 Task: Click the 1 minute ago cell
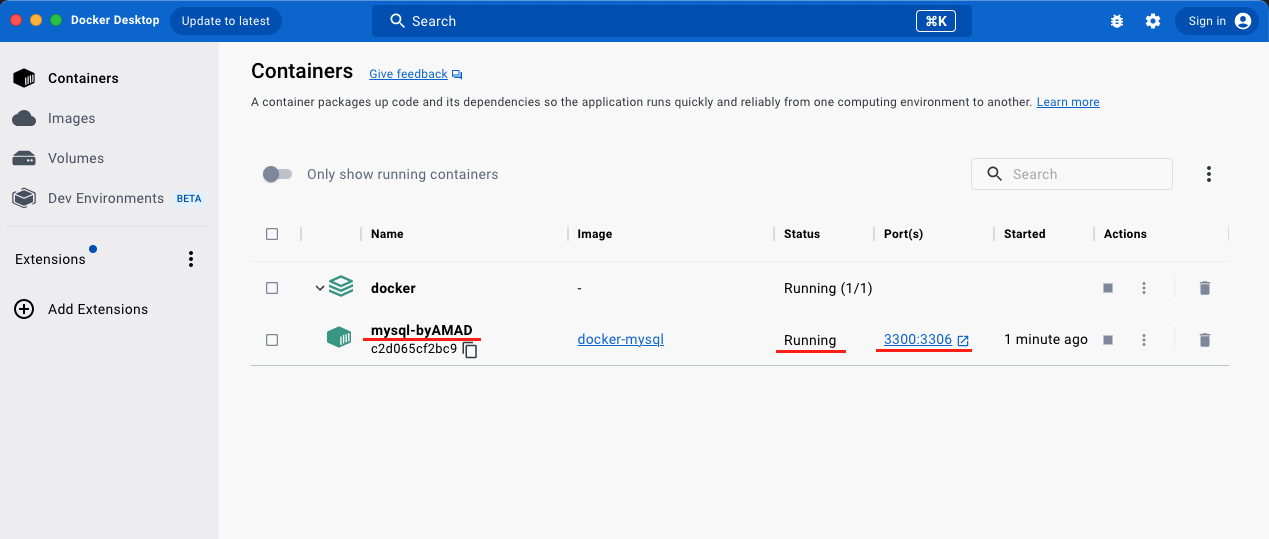point(1046,340)
